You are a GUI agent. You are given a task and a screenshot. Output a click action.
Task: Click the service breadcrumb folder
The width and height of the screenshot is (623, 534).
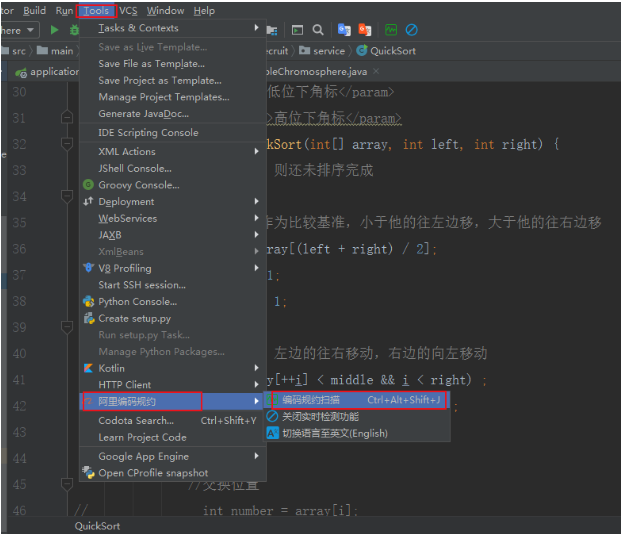tap(322, 51)
